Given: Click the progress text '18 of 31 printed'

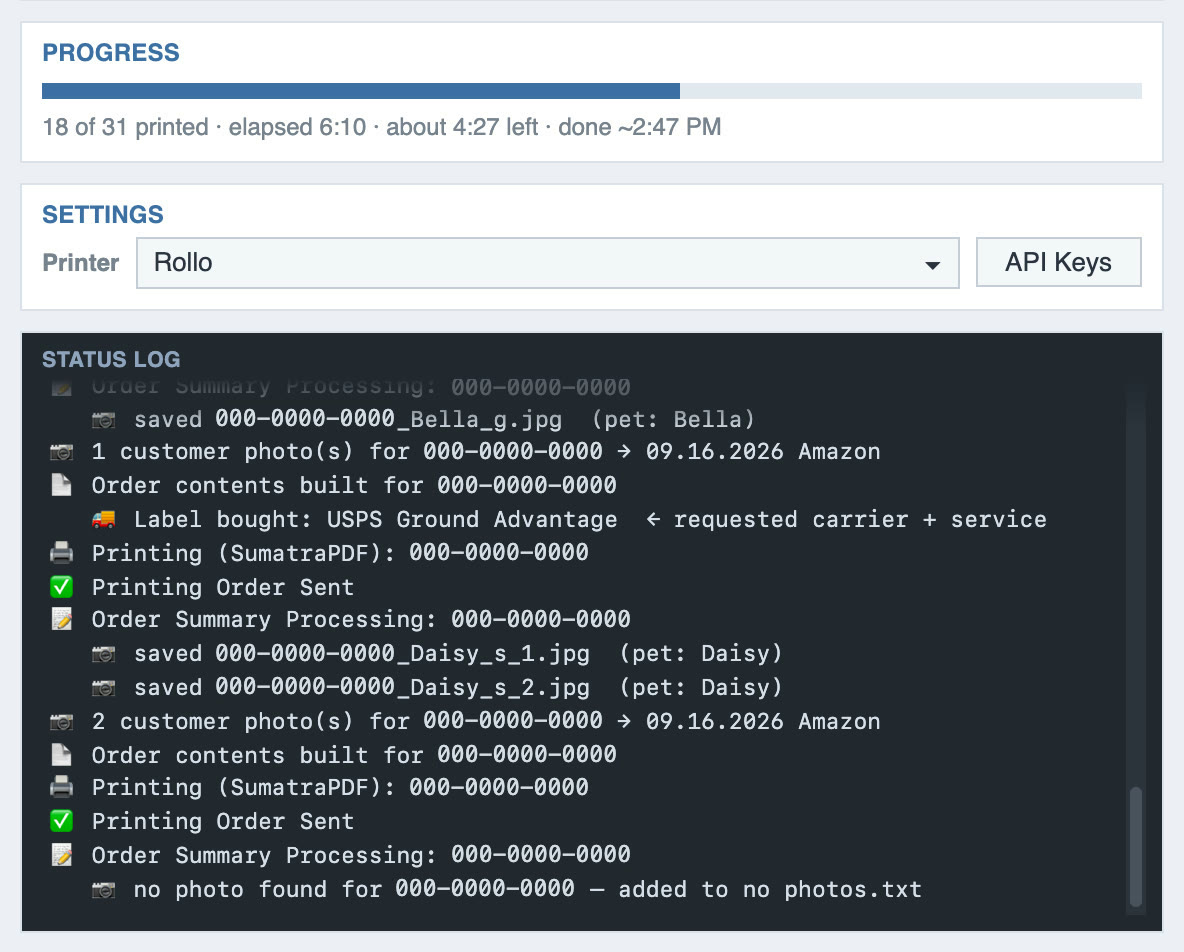Looking at the screenshot, I should pos(125,127).
